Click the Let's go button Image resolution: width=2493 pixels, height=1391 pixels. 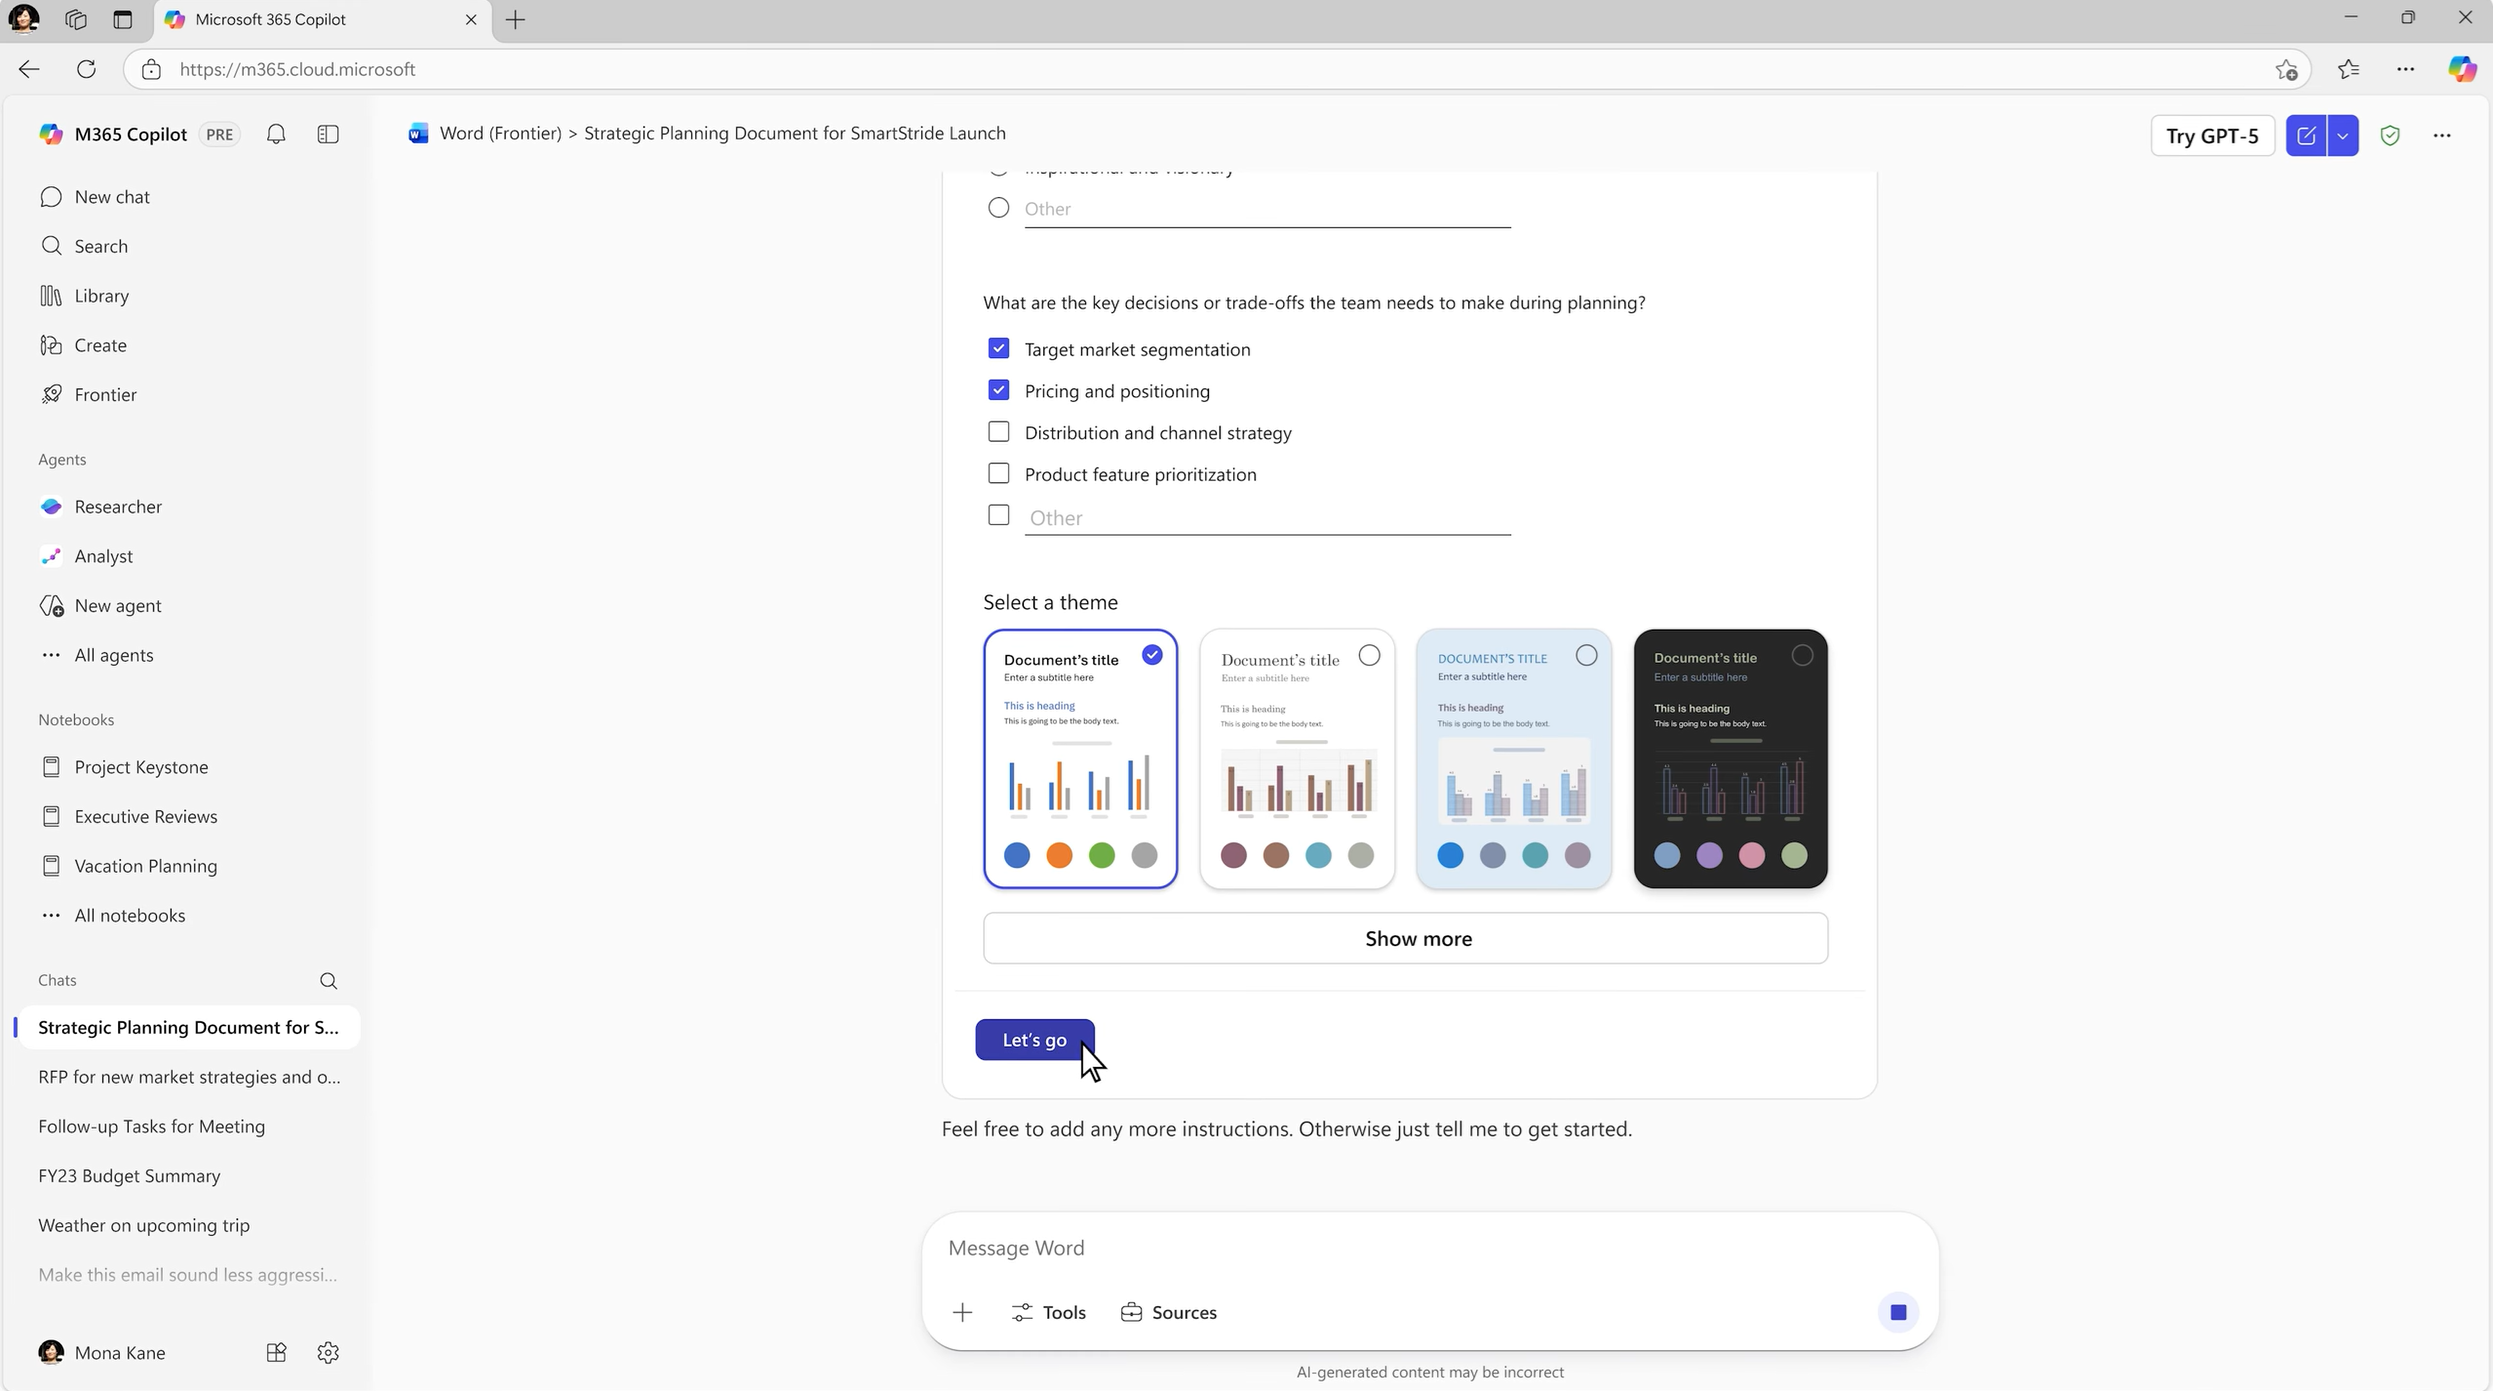[x=1034, y=1040]
